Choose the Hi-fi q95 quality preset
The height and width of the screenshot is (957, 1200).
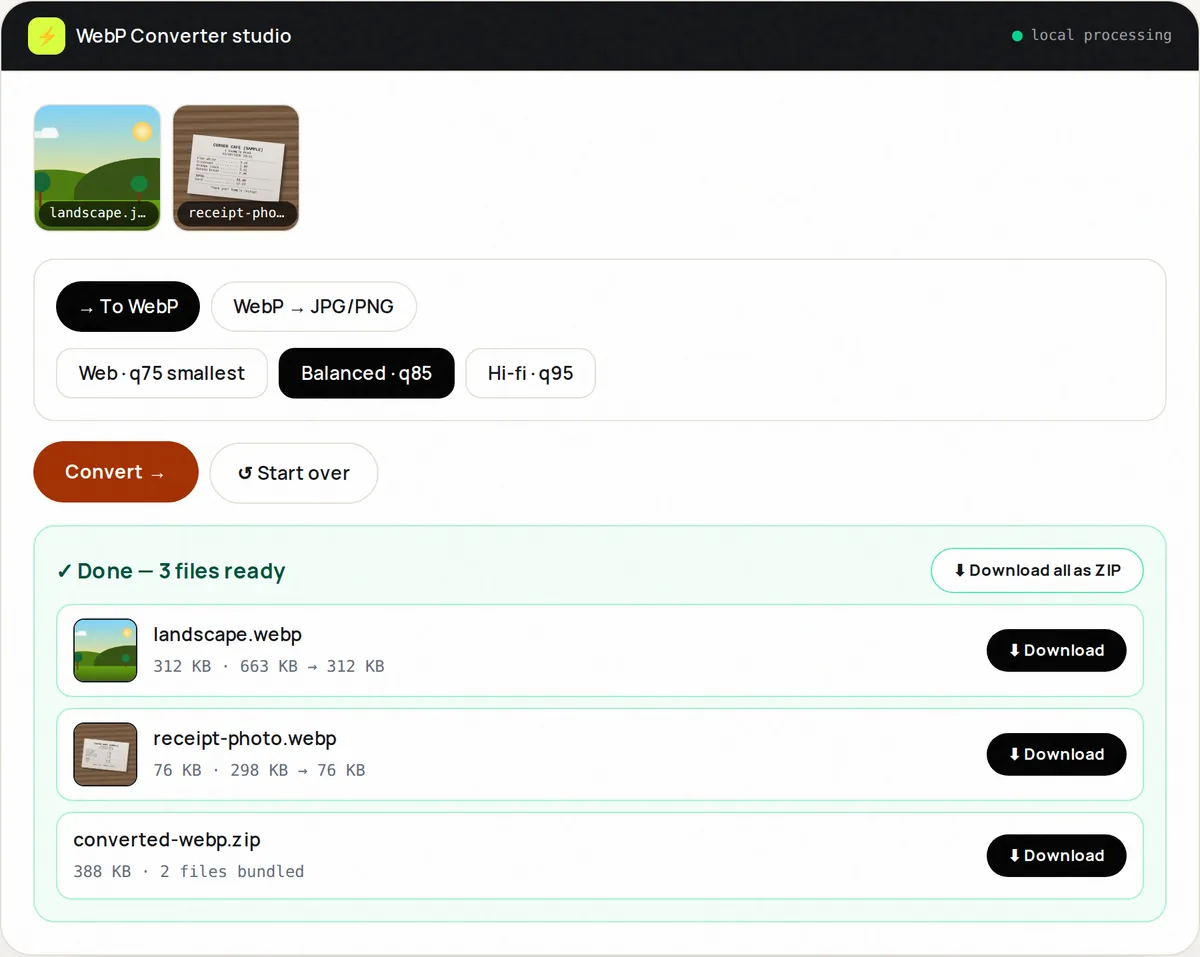(x=530, y=373)
